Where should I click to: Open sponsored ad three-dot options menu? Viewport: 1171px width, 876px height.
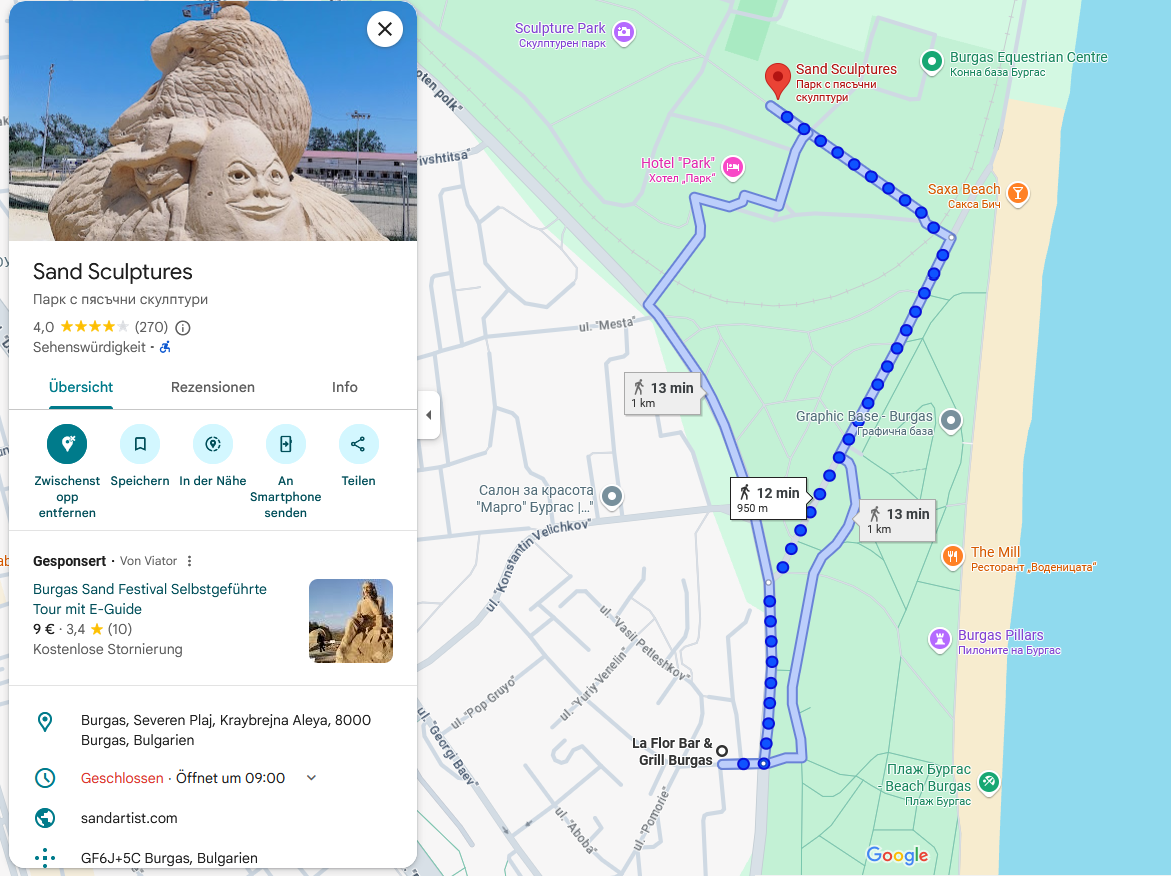point(190,561)
